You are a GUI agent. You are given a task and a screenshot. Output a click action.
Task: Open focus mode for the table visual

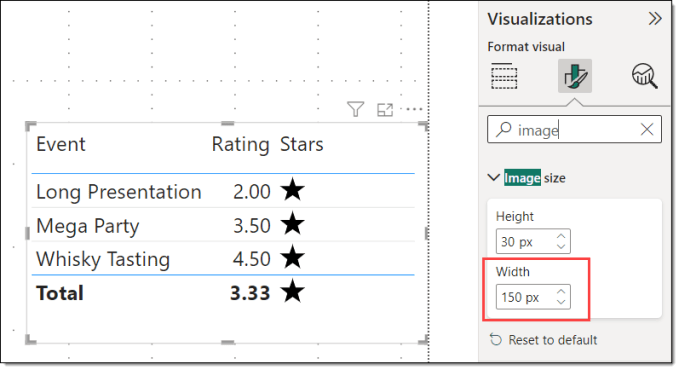click(x=385, y=110)
